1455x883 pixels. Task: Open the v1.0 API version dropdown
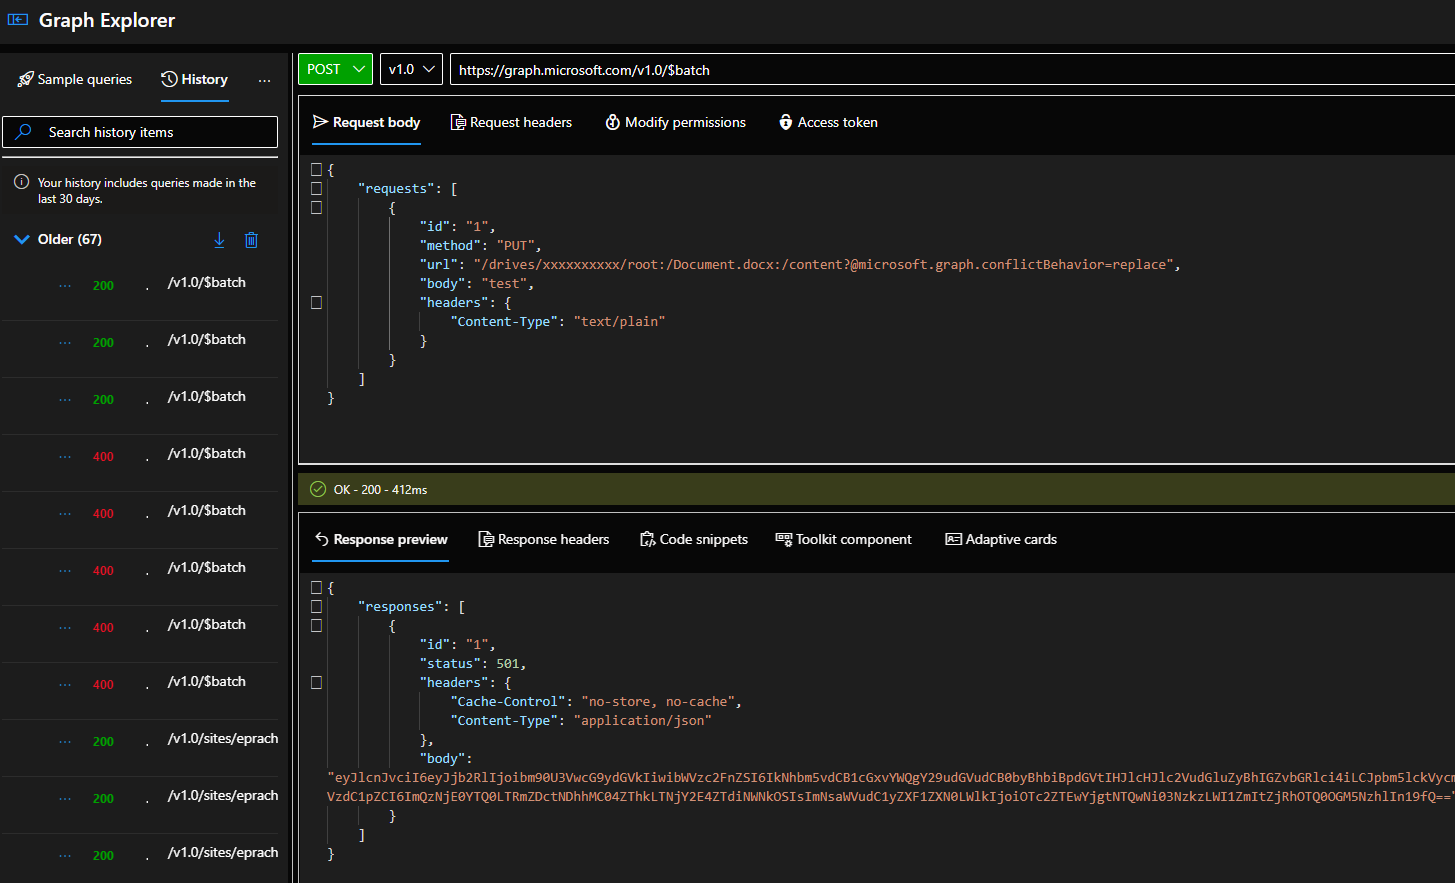[411, 69]
